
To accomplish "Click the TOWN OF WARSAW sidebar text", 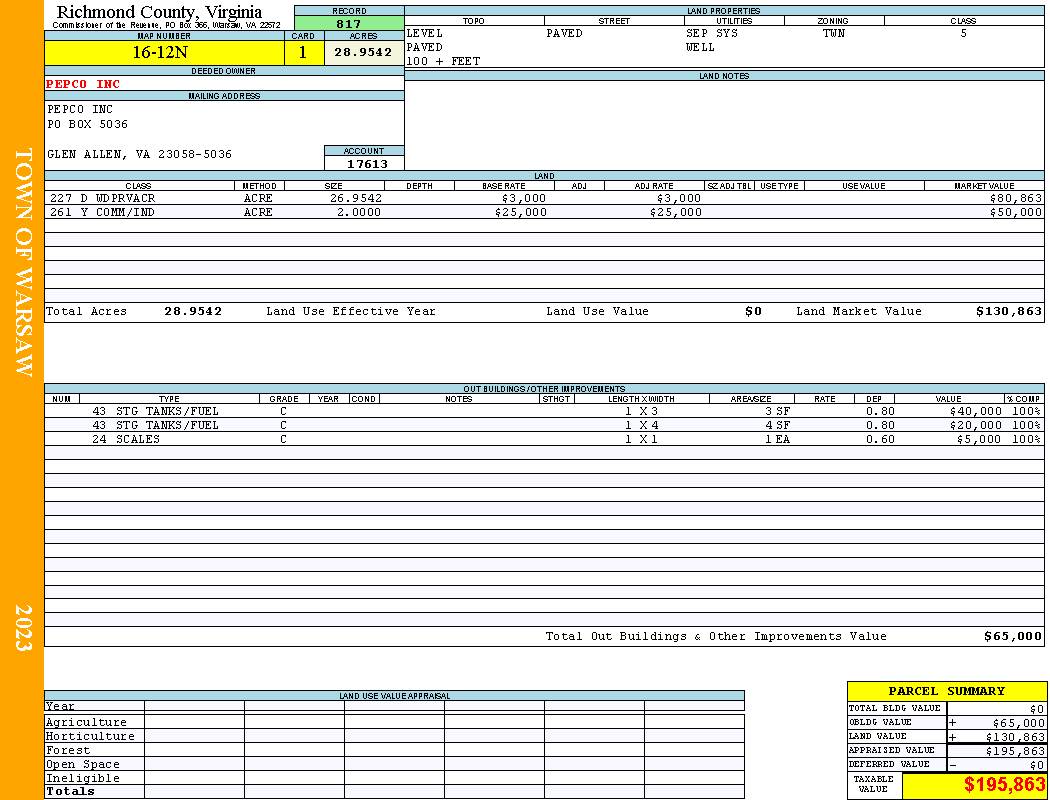I will [x=23, y=262].
